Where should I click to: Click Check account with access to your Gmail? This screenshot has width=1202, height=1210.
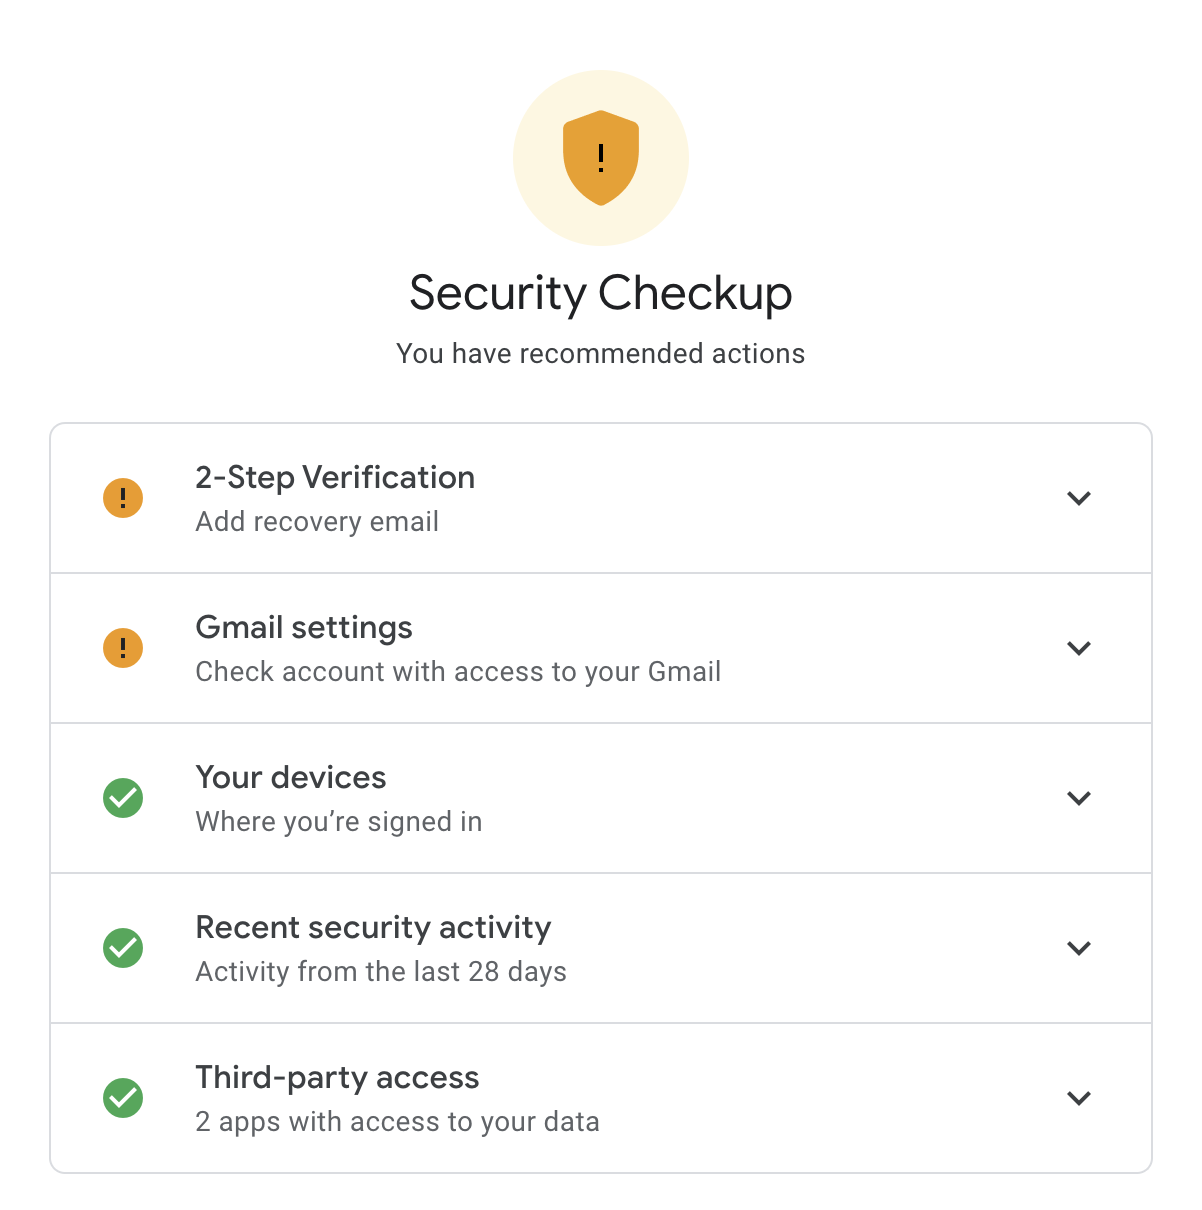[457, 671]
